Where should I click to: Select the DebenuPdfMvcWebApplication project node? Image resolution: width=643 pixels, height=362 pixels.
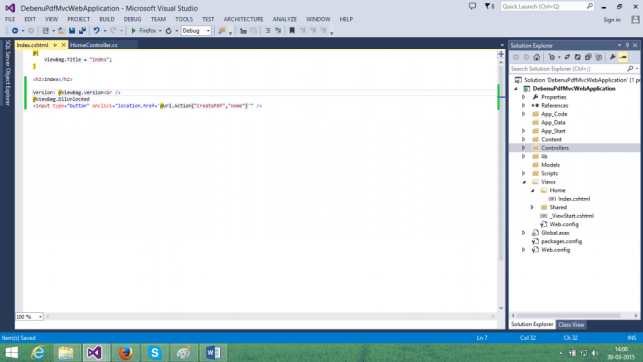(x=574, y=89)
